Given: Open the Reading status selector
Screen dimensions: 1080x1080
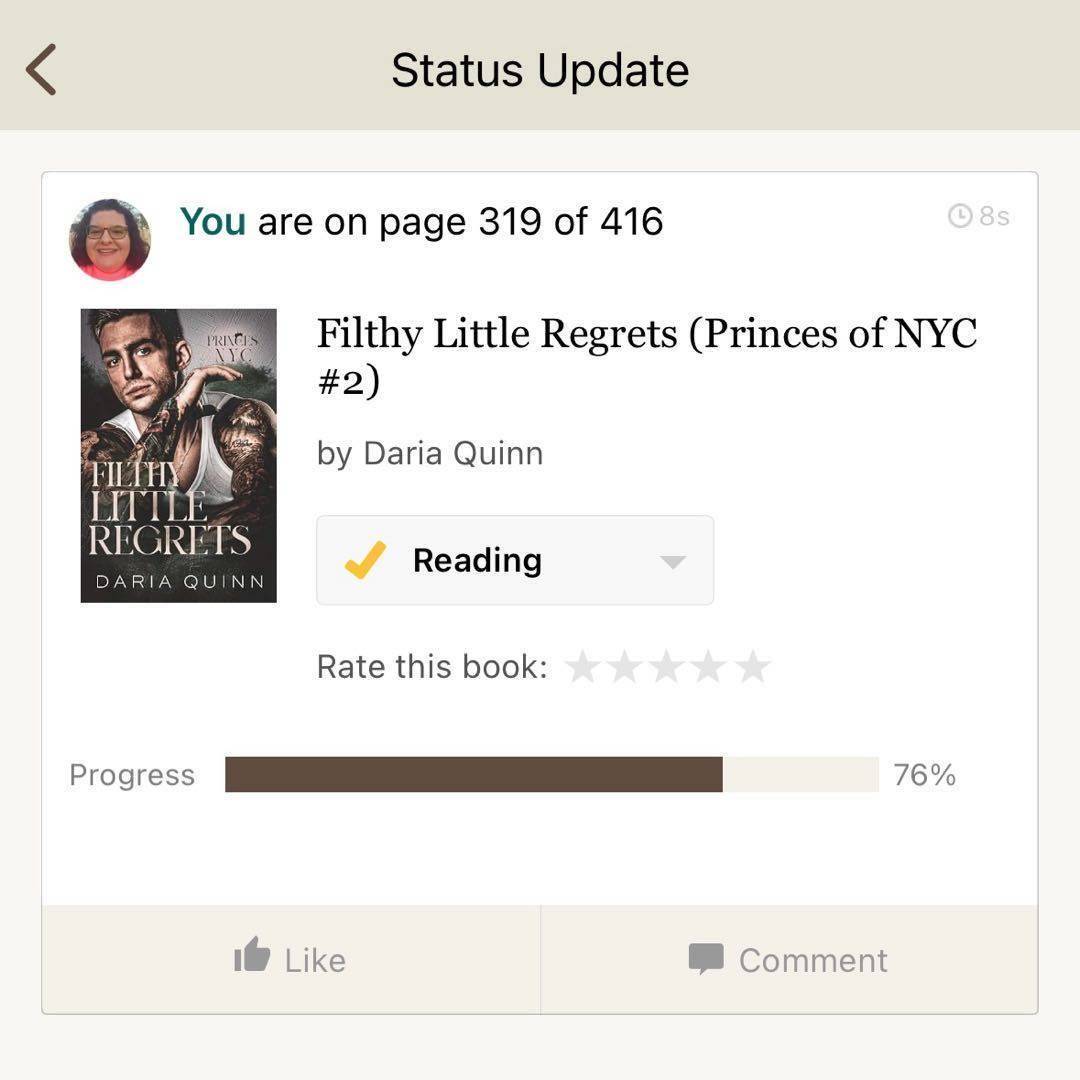Looking at the screenshot, I should pos(514,560).
